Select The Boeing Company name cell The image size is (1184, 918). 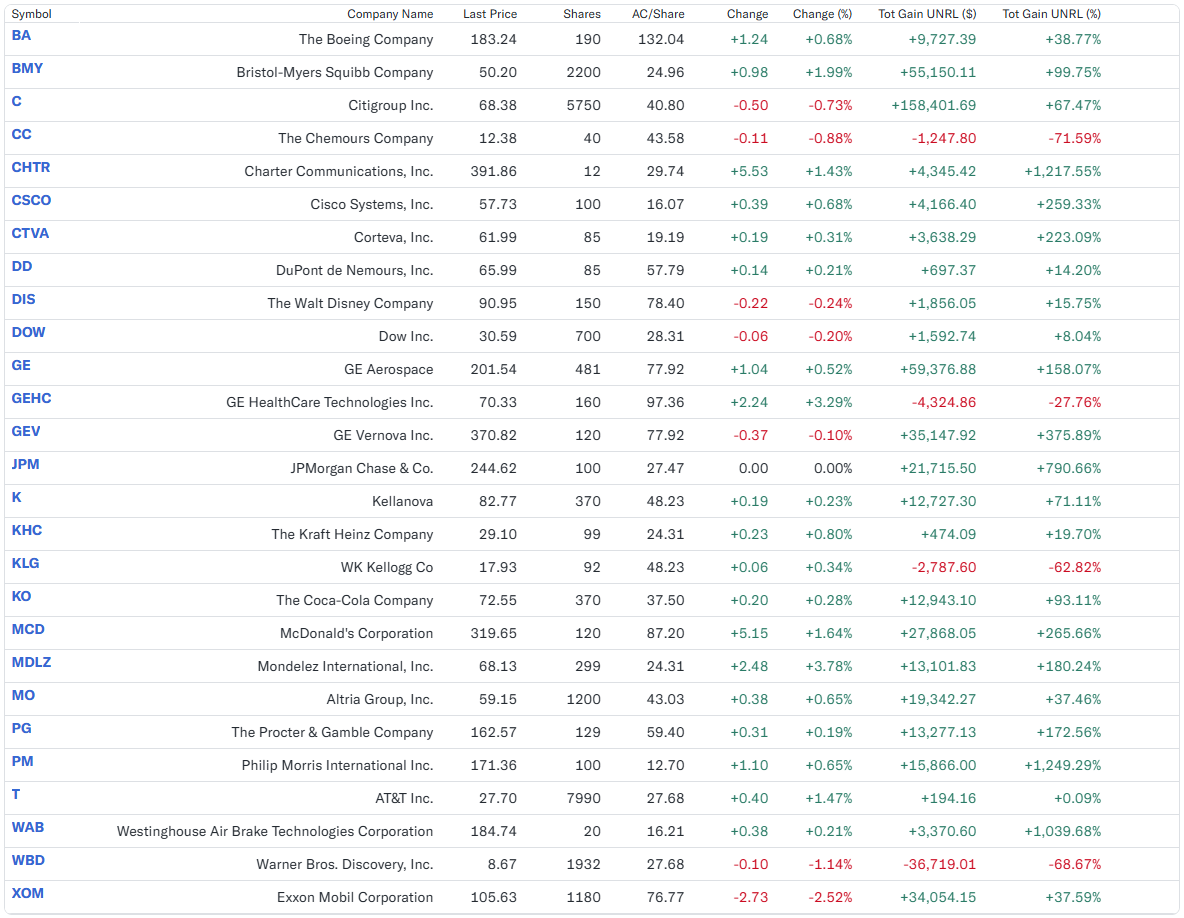tap(366, 40)
